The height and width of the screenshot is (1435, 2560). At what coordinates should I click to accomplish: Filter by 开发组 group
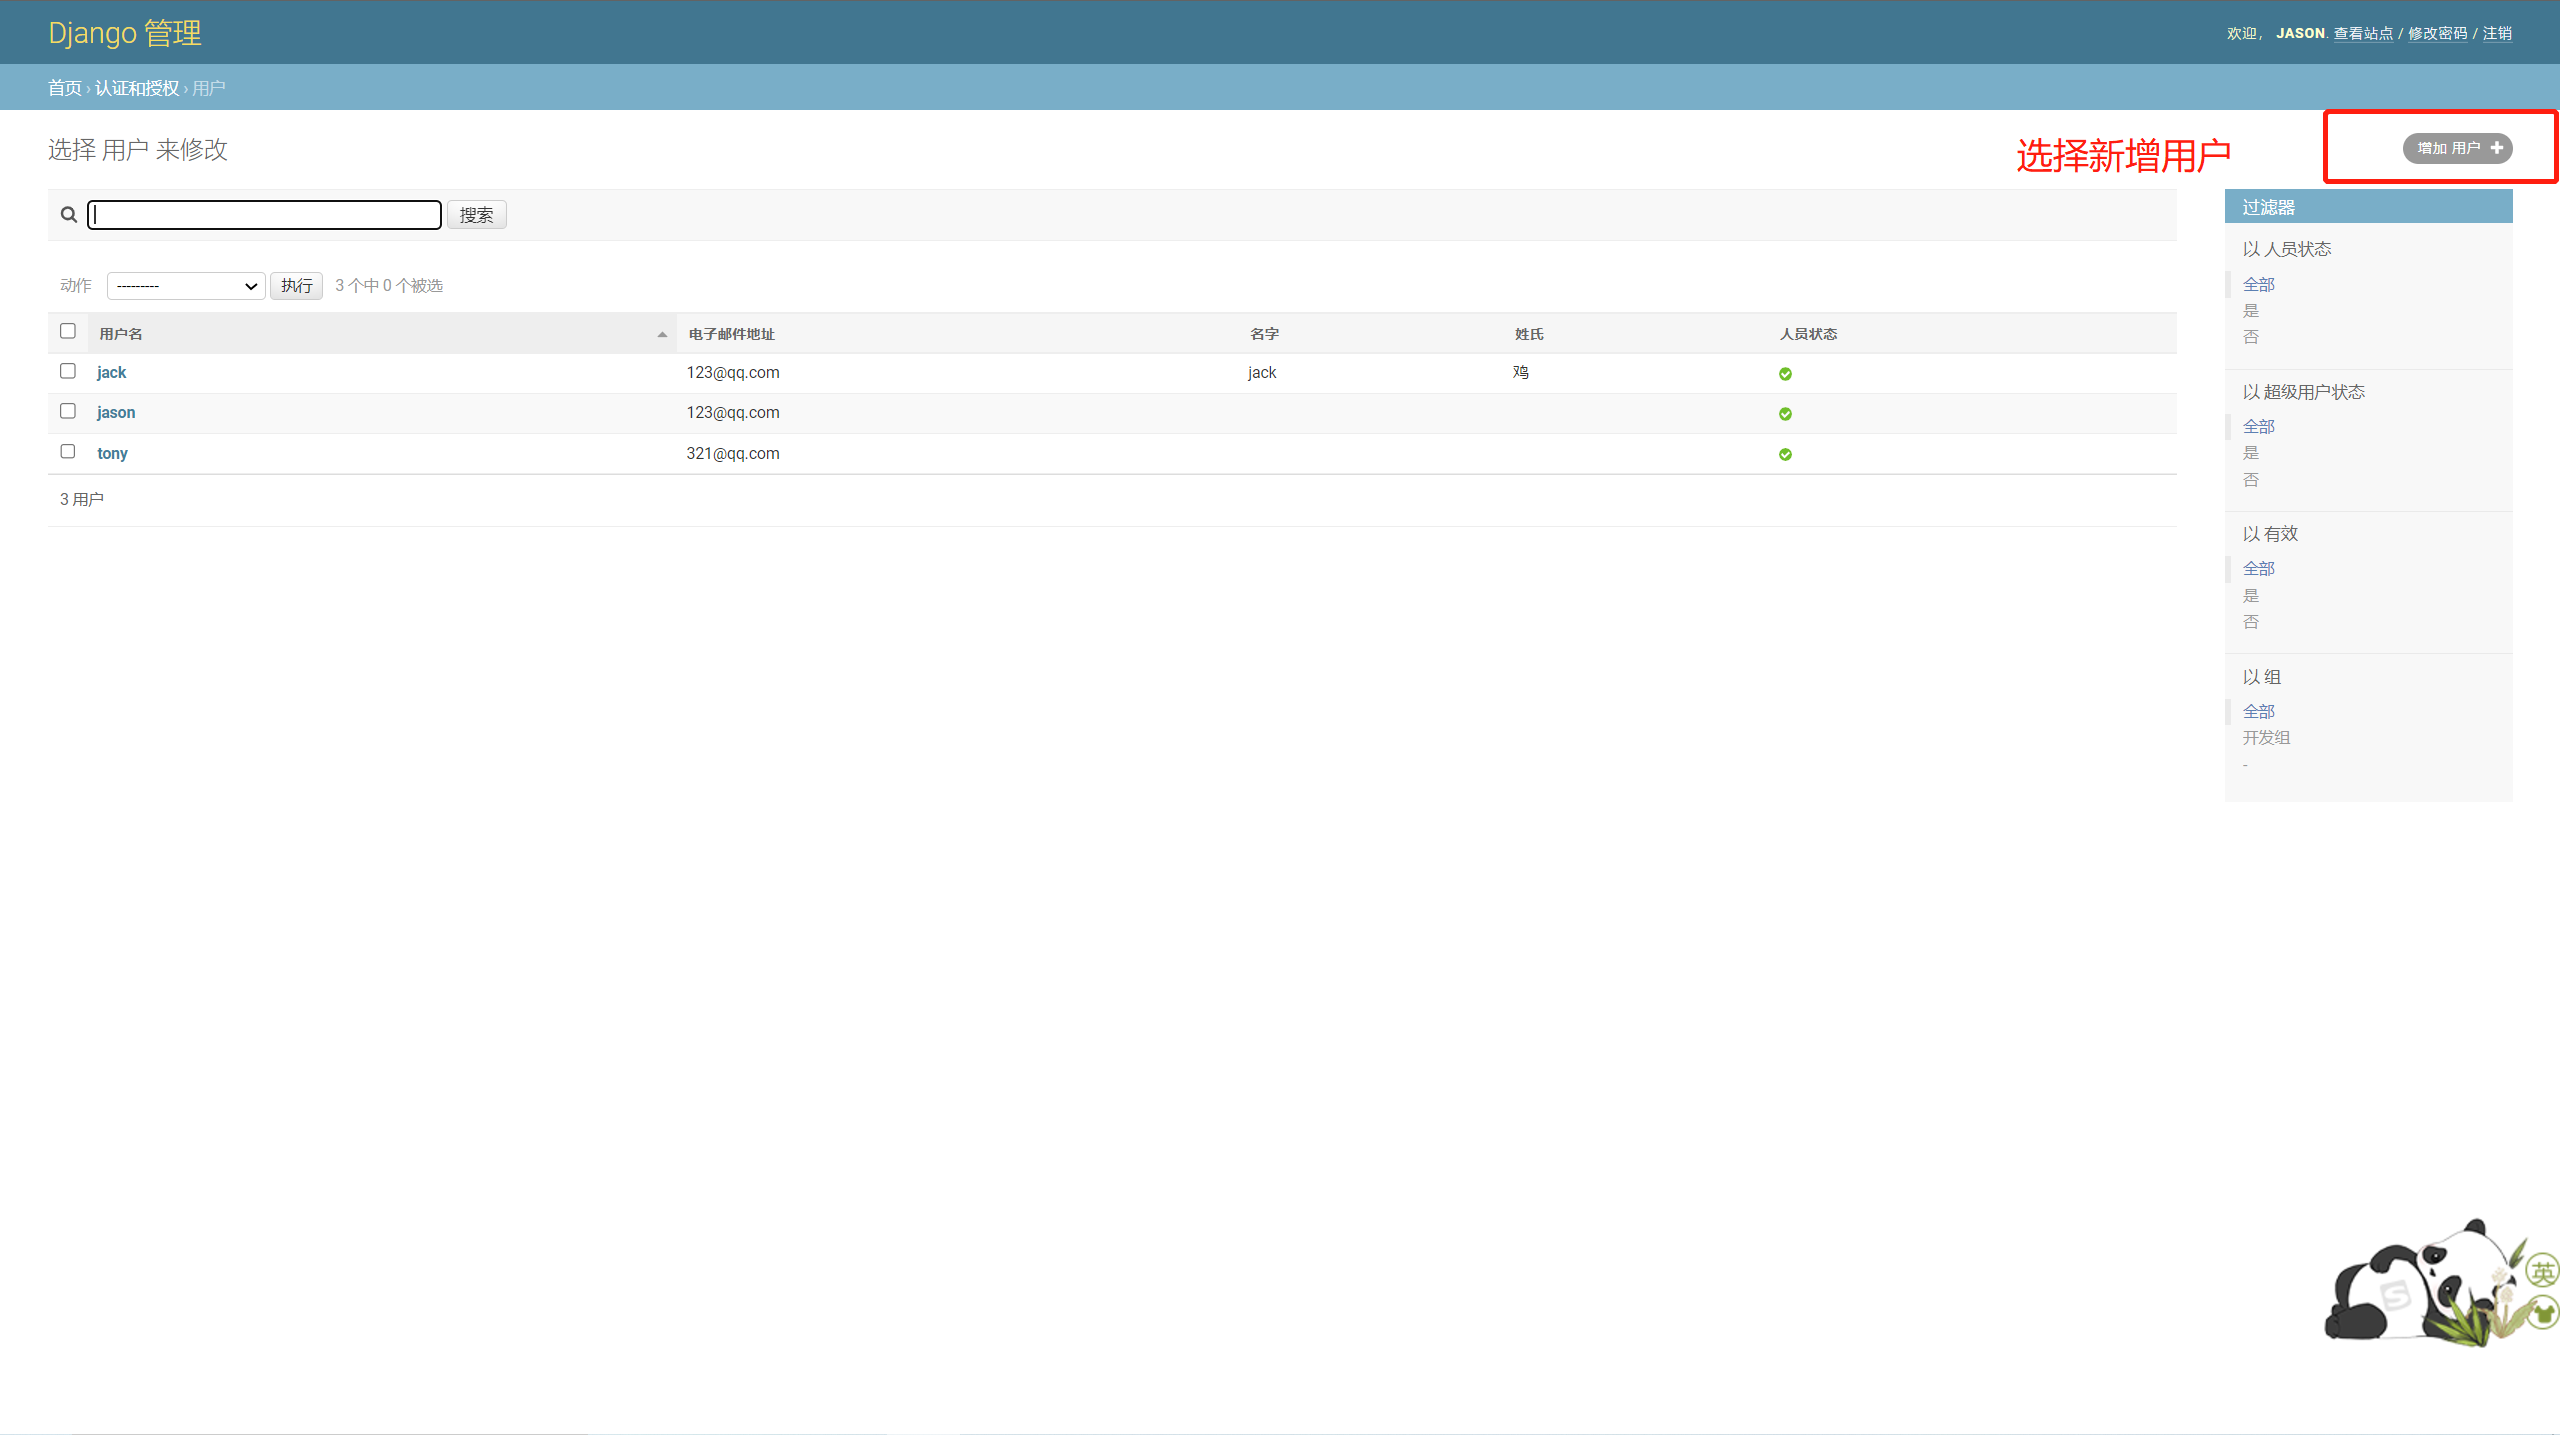click(x=2266, y=738)
